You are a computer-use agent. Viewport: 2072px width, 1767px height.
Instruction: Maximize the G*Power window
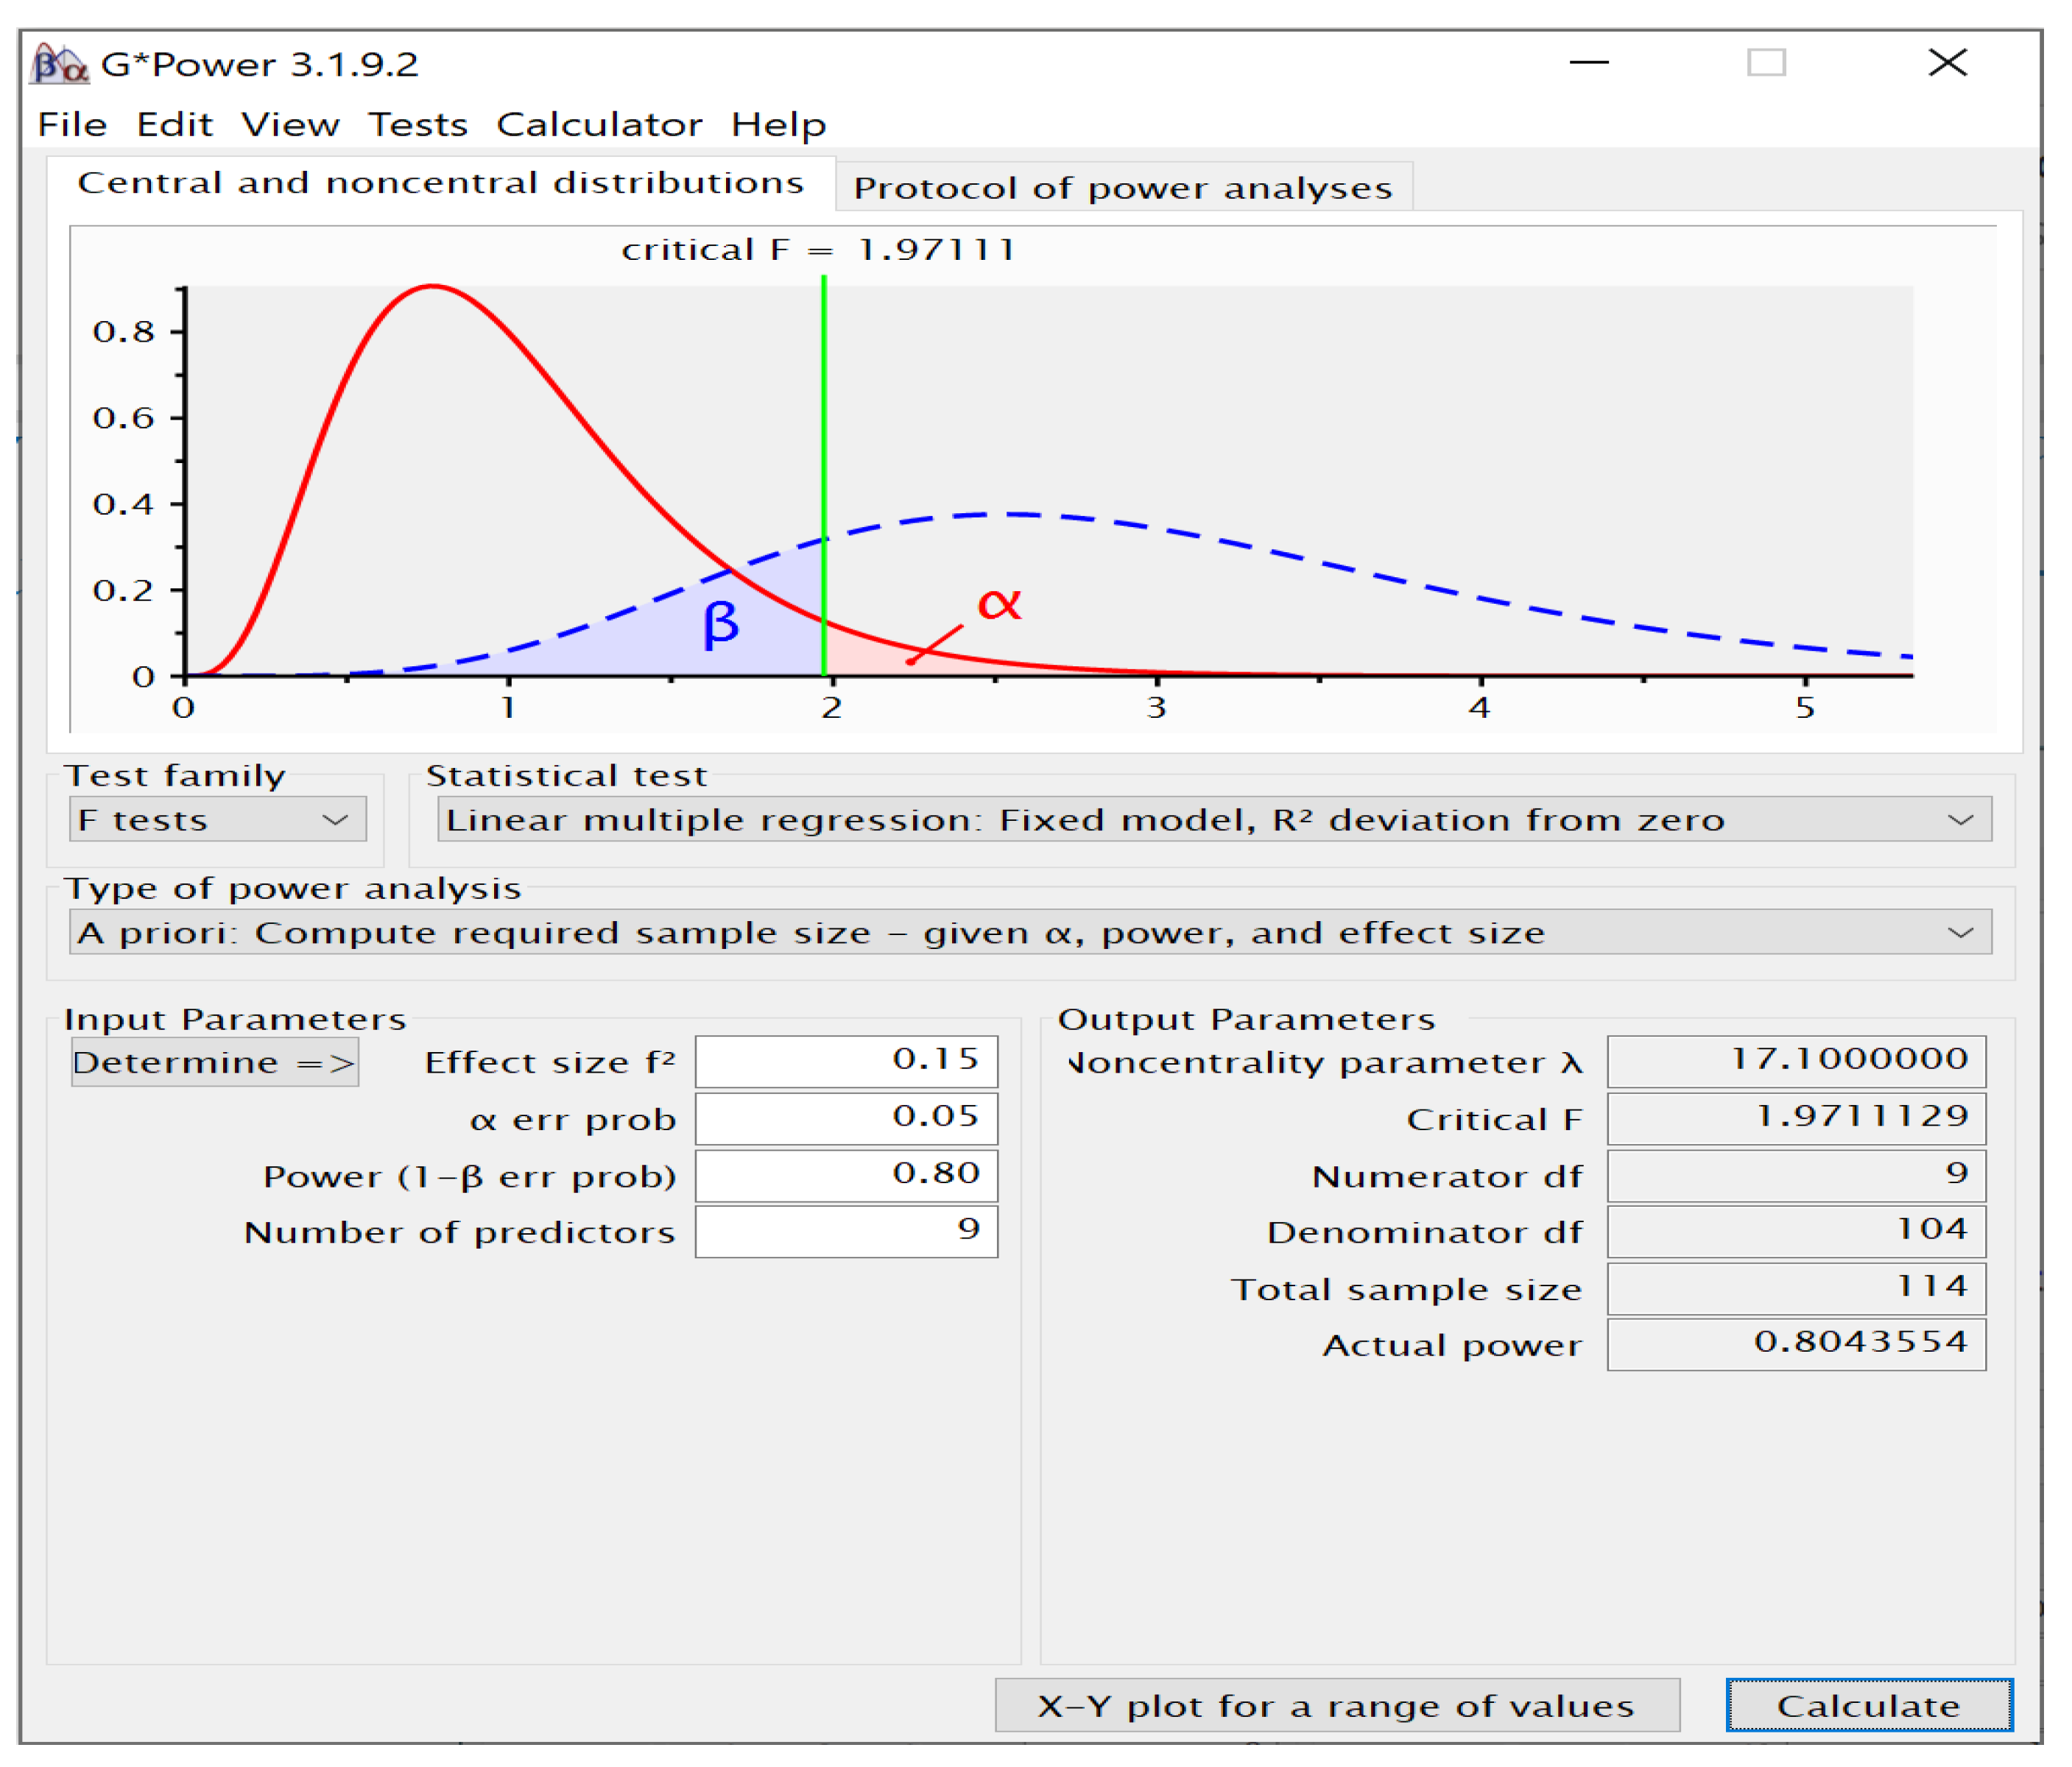[x=1766, y=63]
